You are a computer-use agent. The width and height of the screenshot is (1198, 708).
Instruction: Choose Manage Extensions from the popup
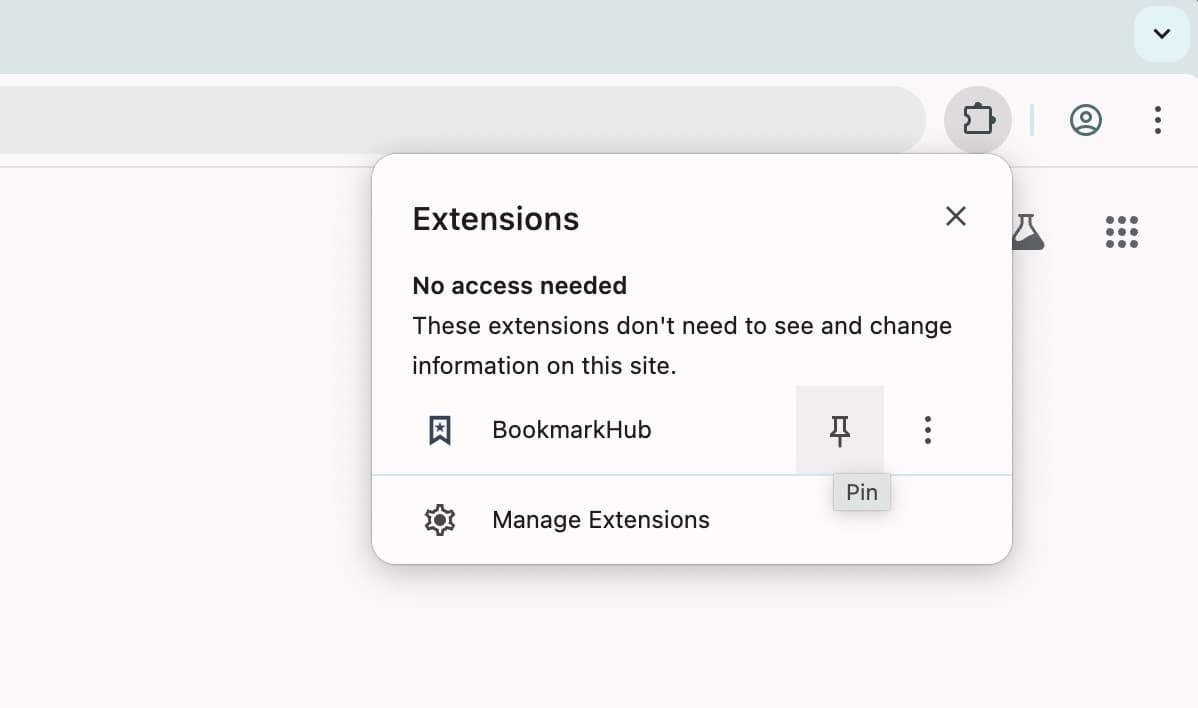pyautogui.click(x=600, y=519)
